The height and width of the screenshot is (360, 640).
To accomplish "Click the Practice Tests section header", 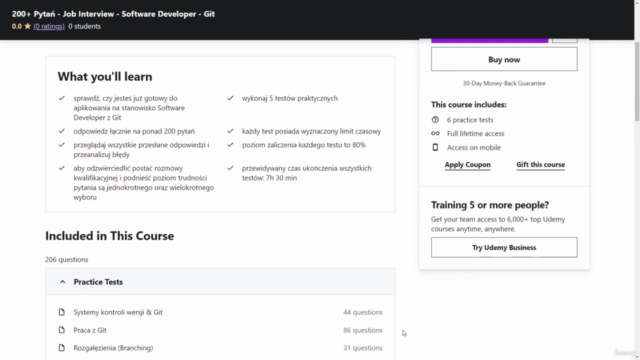I will click(220, 282).
